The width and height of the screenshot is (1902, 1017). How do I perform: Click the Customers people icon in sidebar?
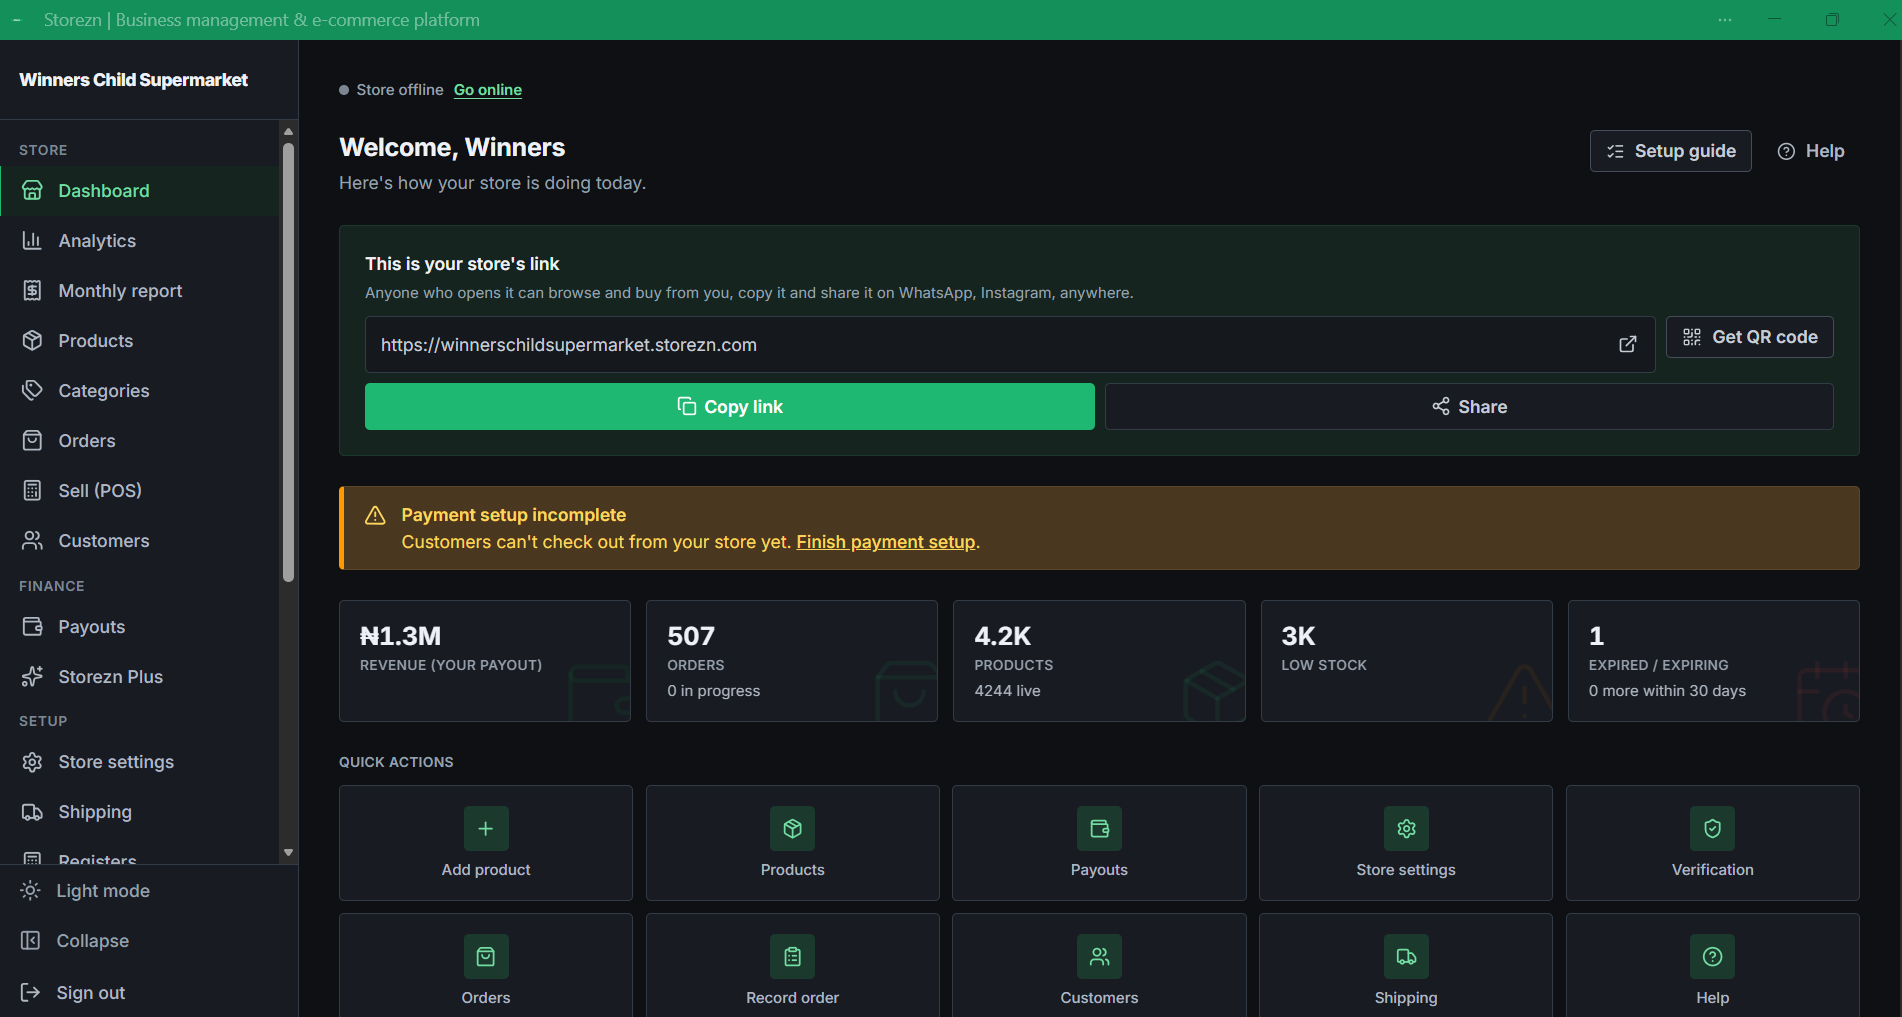click(x=32, y=541)
